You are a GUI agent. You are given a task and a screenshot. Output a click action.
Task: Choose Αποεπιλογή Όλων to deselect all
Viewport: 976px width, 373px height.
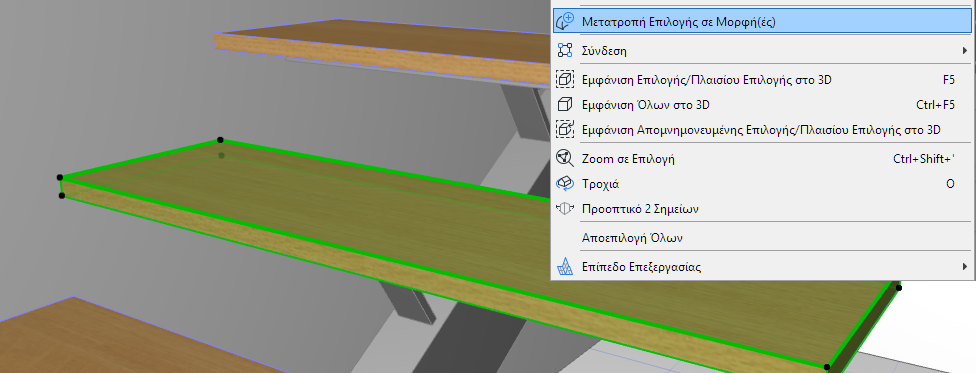click(761, 238)
